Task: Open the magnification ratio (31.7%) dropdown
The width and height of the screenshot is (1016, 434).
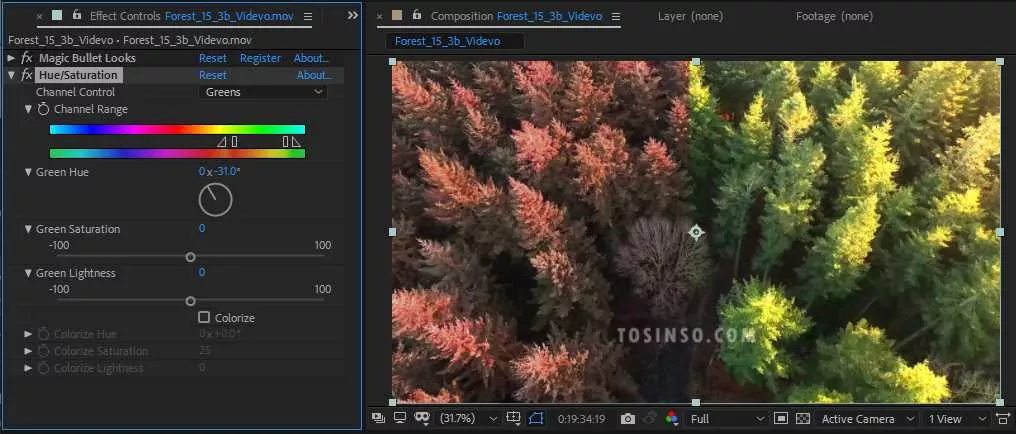Action: pyautogui.click(x=469, y=419)
